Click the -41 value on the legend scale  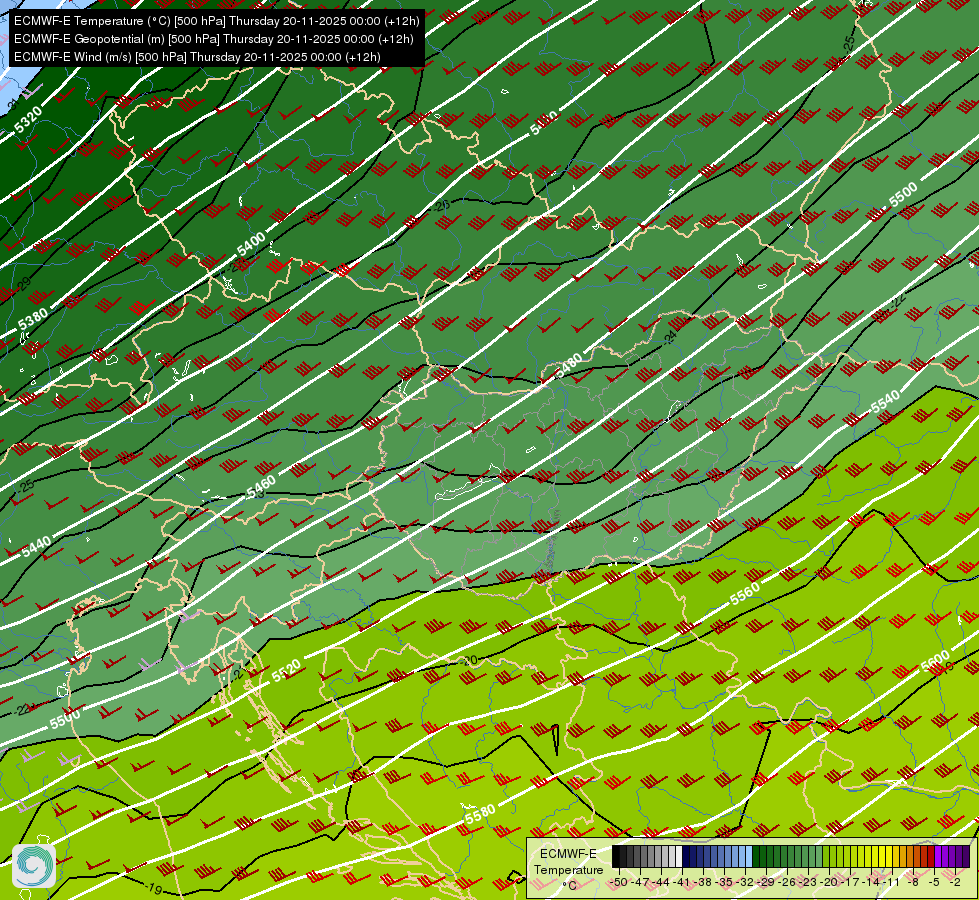tap(681, 882)
